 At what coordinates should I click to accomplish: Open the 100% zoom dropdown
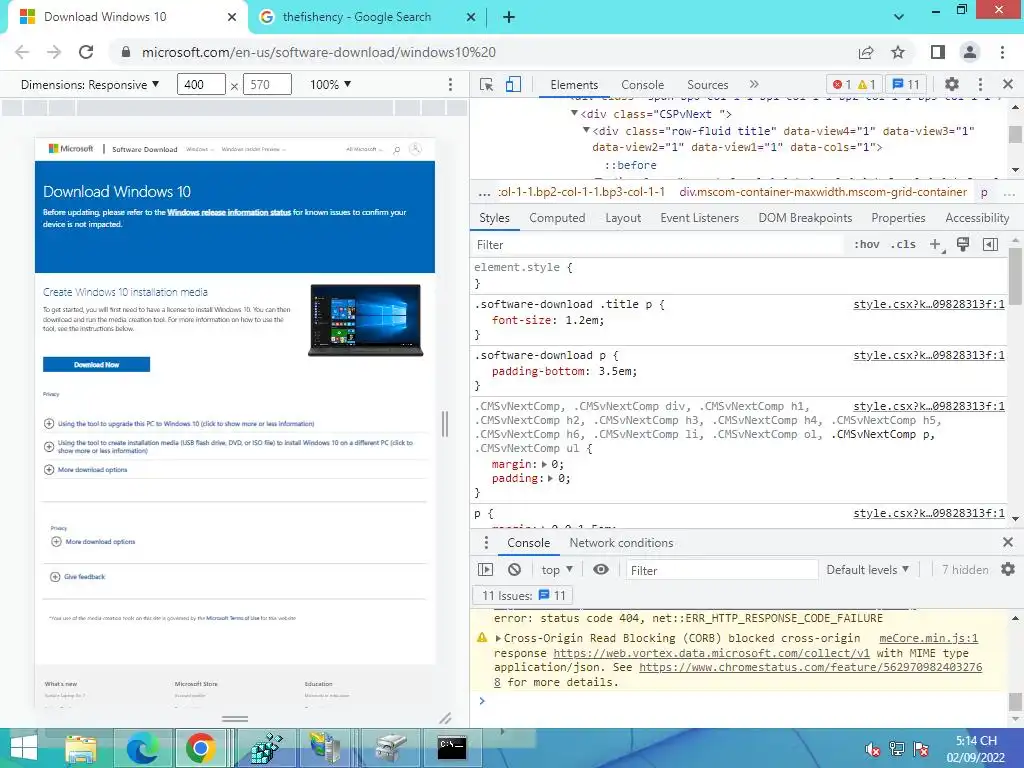pos(330,84)
